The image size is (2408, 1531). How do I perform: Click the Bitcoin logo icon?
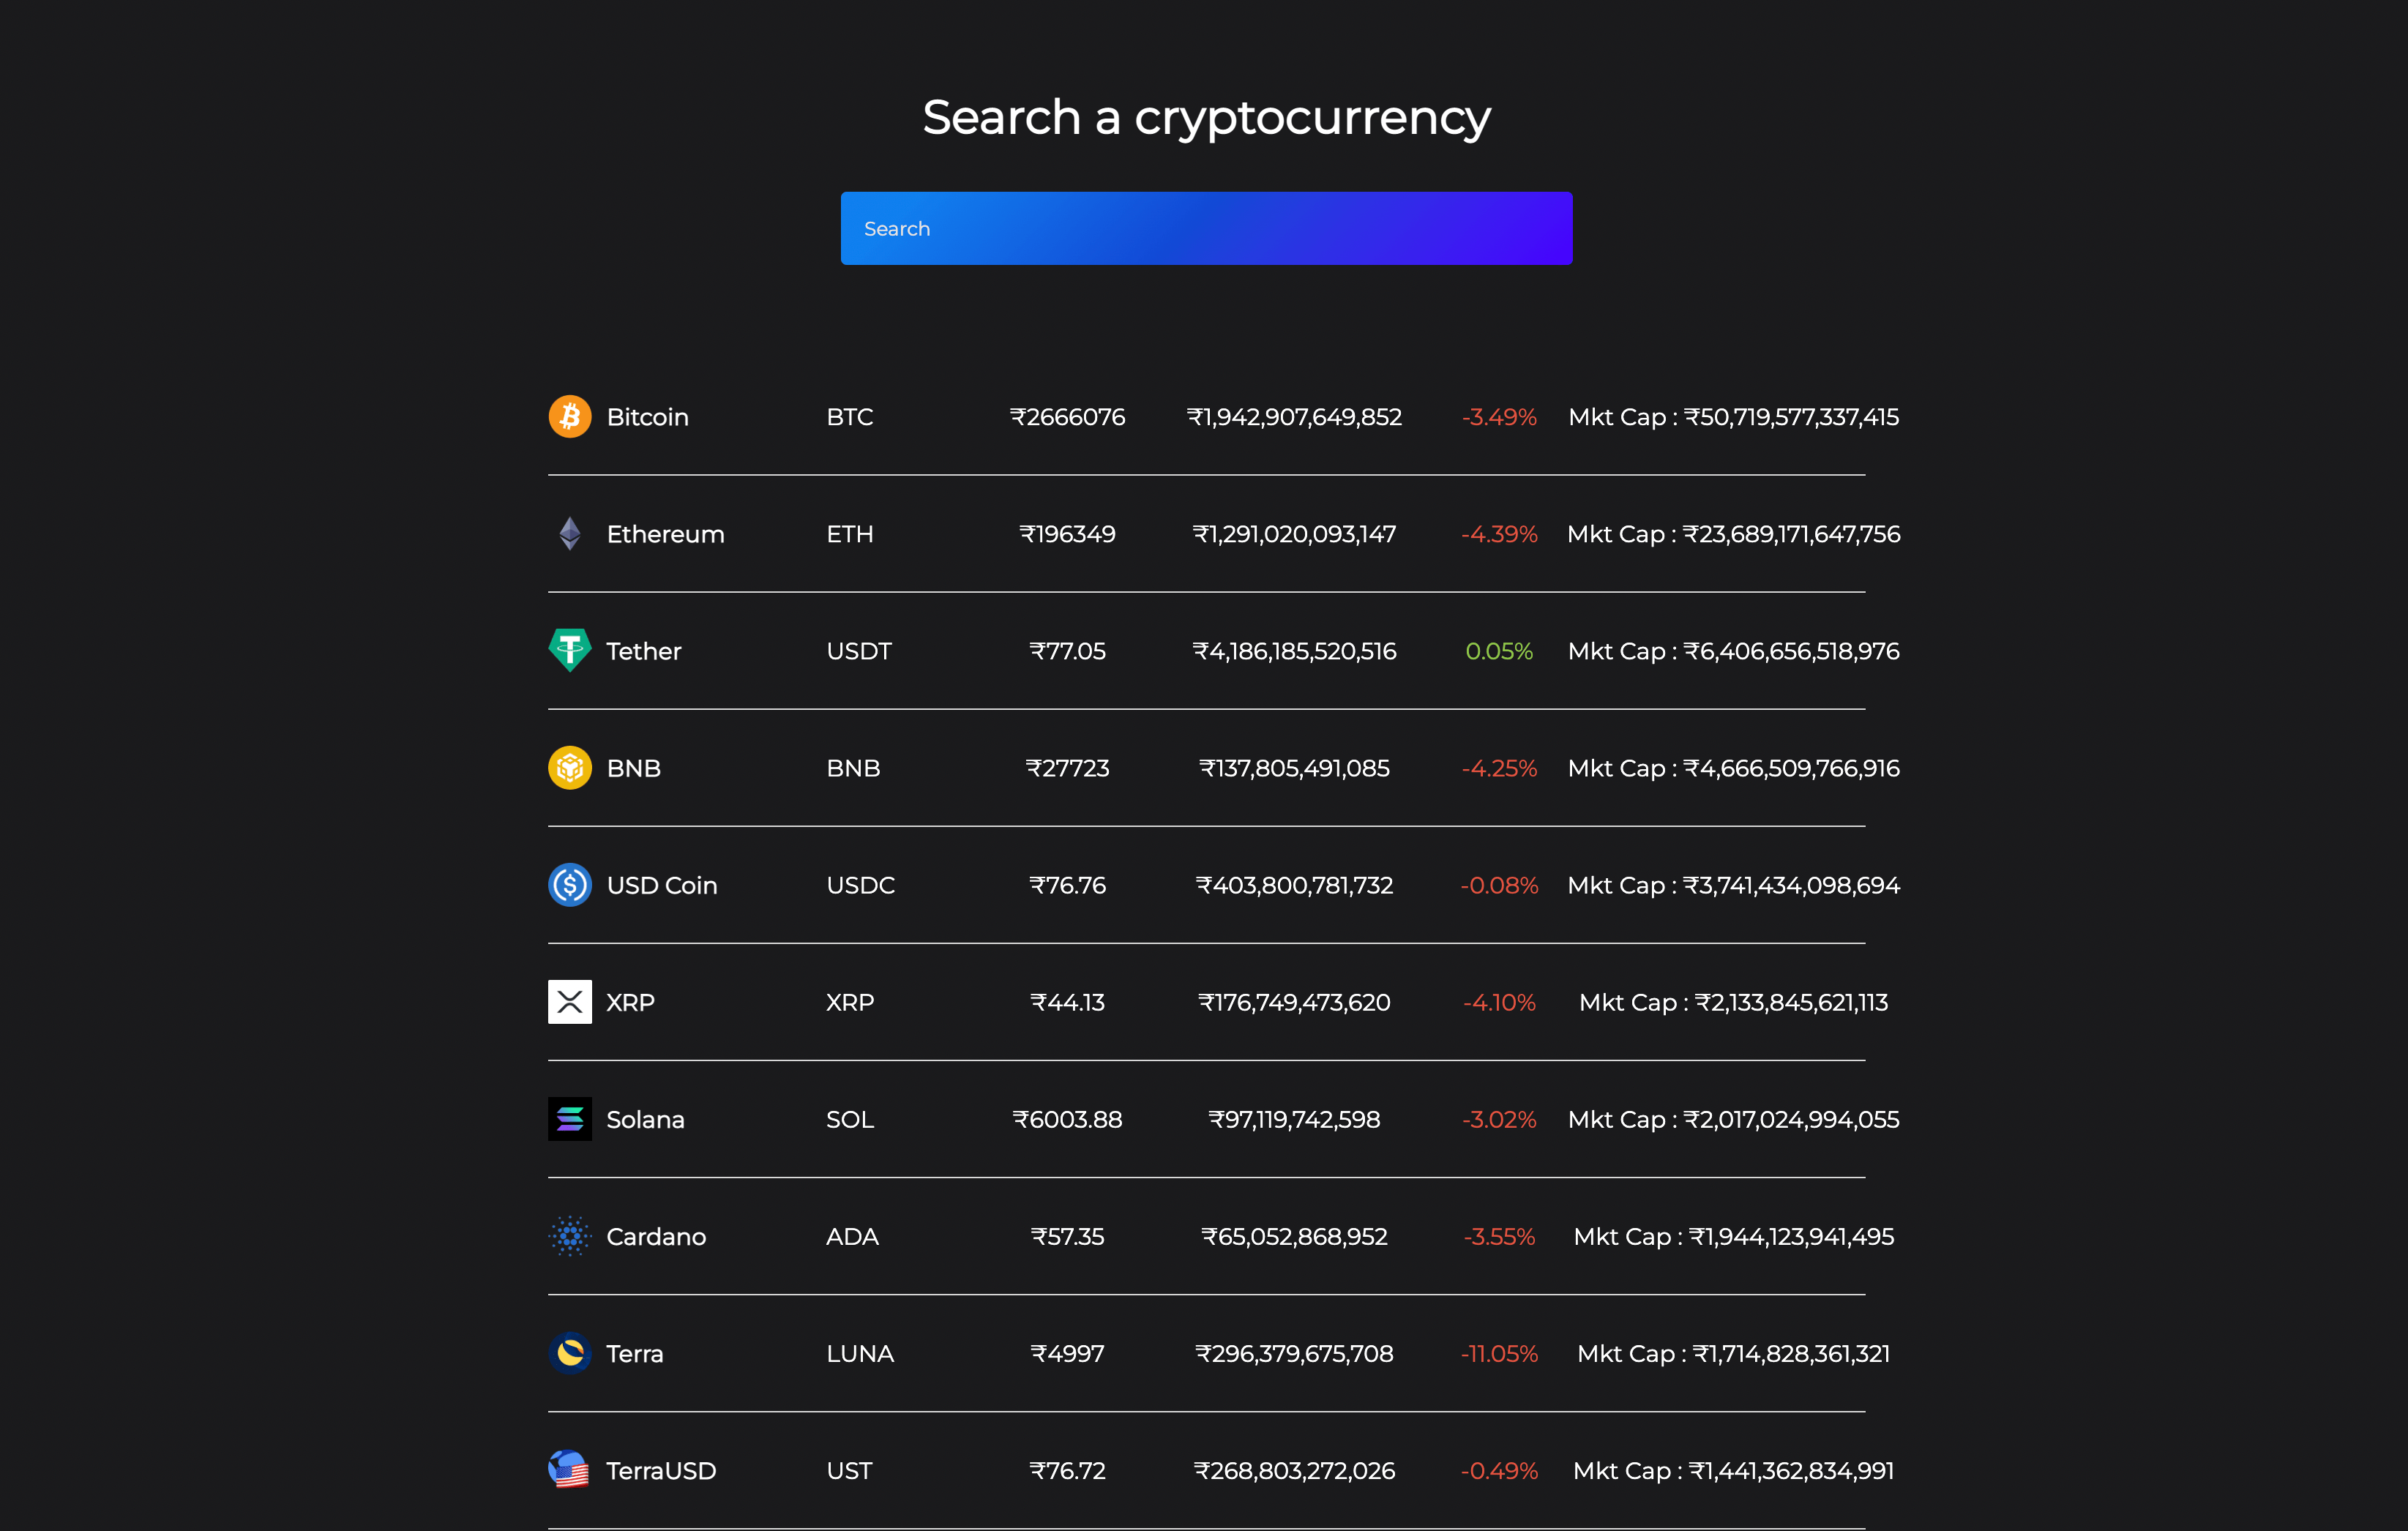tap(569, 417)
